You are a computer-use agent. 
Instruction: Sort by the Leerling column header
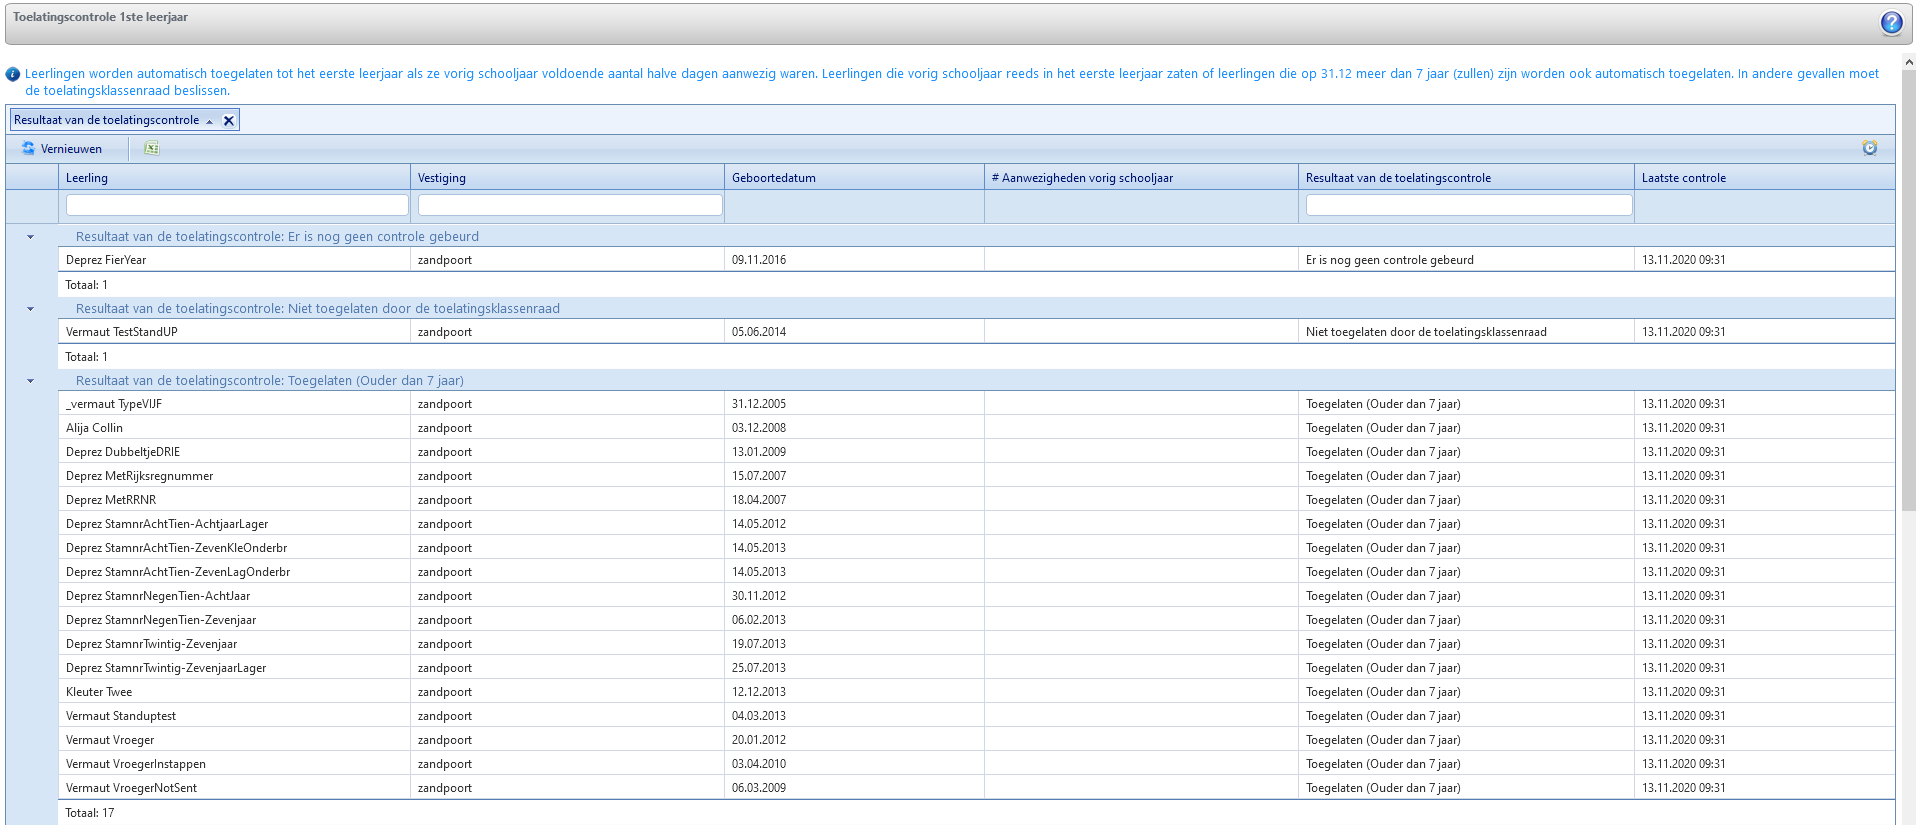tap(234, 178)
